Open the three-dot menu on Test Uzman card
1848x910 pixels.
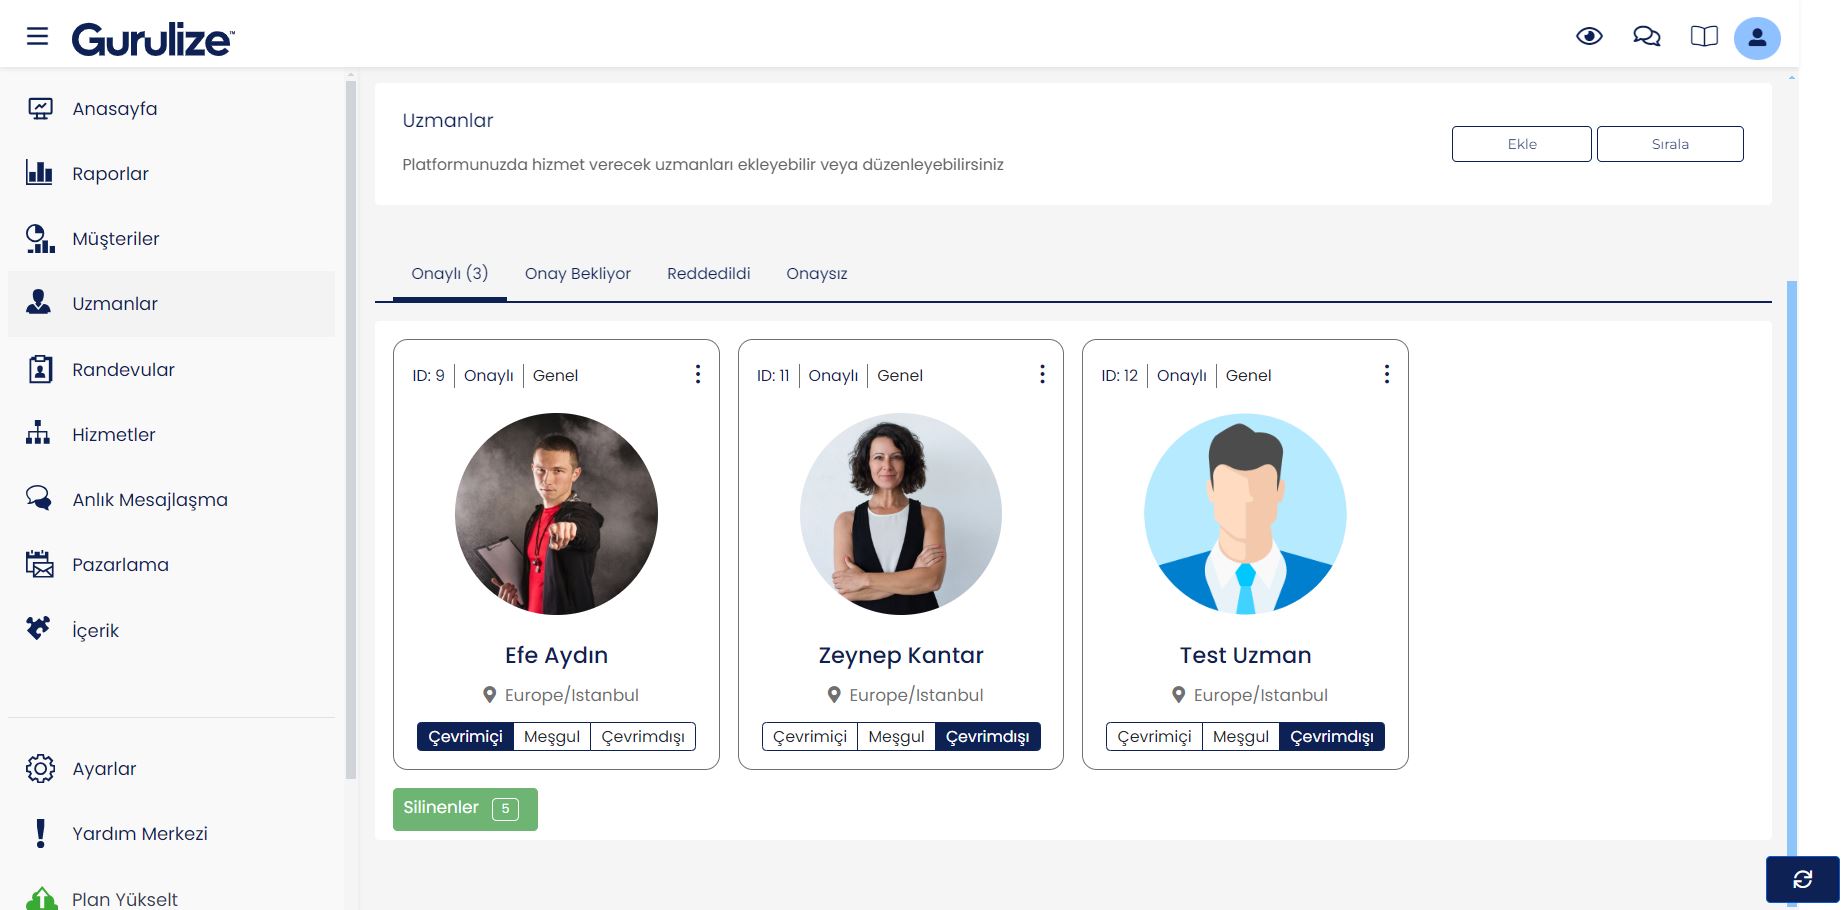click(1386, 374)
